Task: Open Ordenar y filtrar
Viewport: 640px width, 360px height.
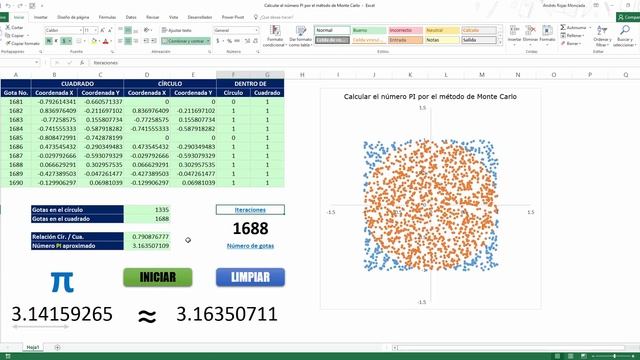Action: (602, 36)
